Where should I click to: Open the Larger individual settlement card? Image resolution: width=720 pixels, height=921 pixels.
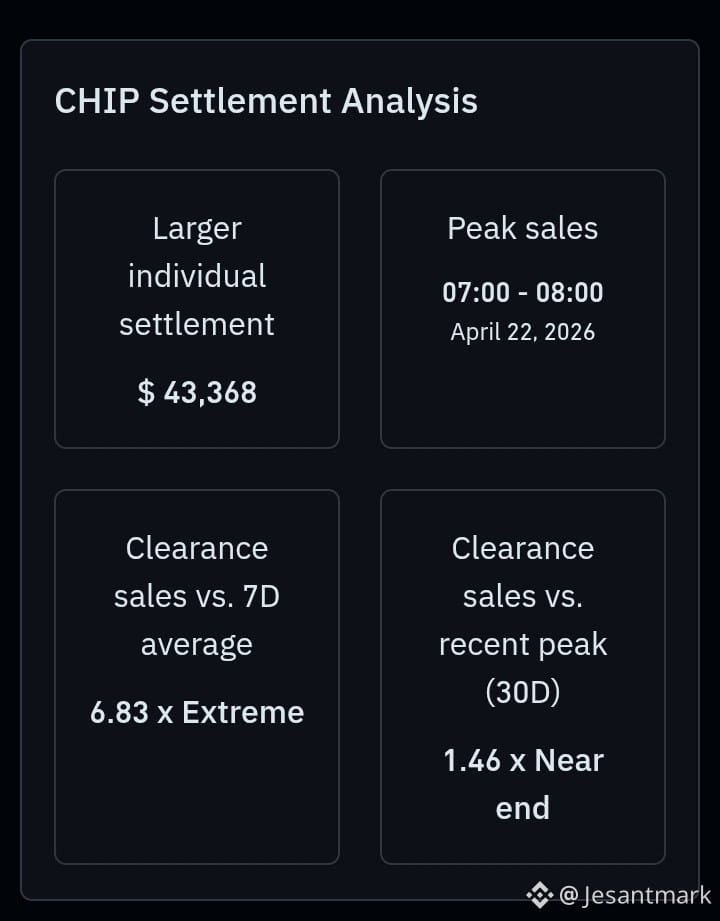pyautogui.click(x=197, y=309)
